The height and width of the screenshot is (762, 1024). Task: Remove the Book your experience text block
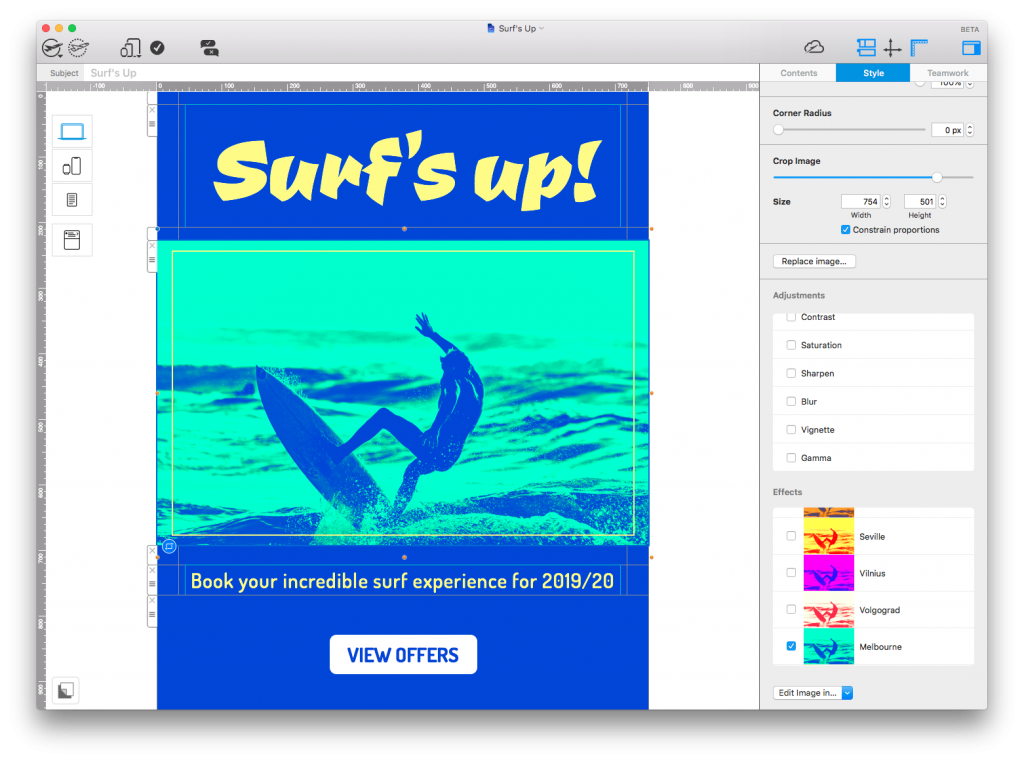coord(152,570)
